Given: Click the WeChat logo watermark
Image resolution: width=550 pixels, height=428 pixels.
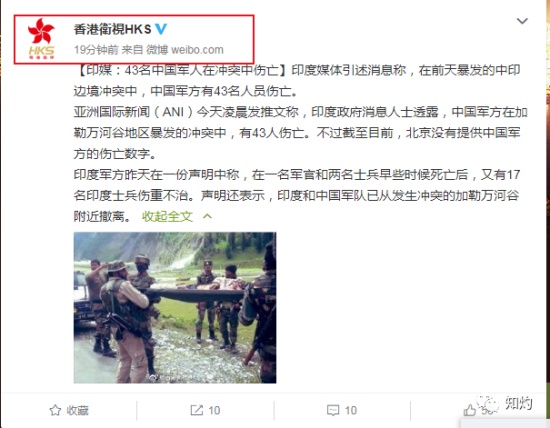Looking at the screenshot, I should click(487, 403).
